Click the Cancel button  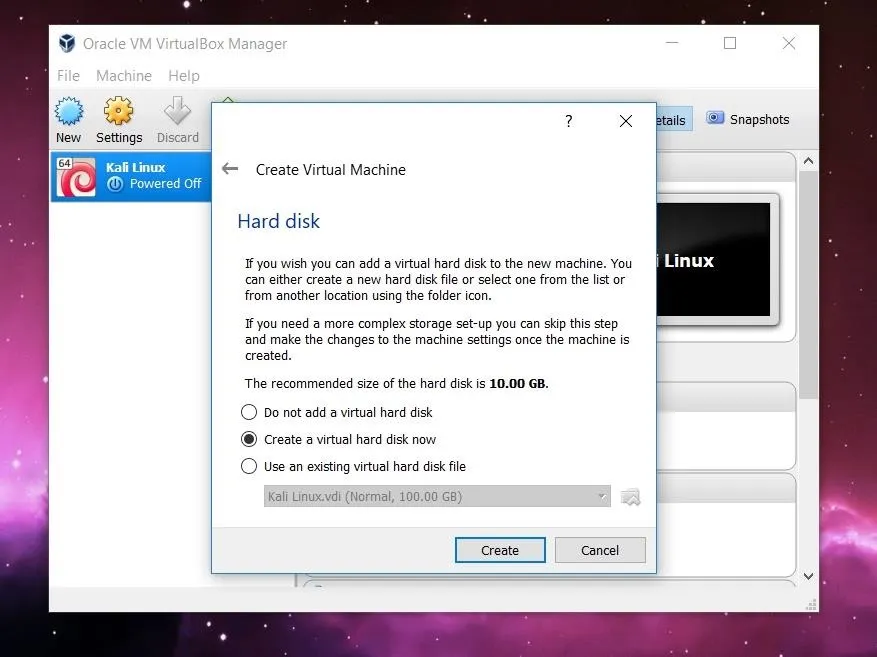click(x=600, y=550)
